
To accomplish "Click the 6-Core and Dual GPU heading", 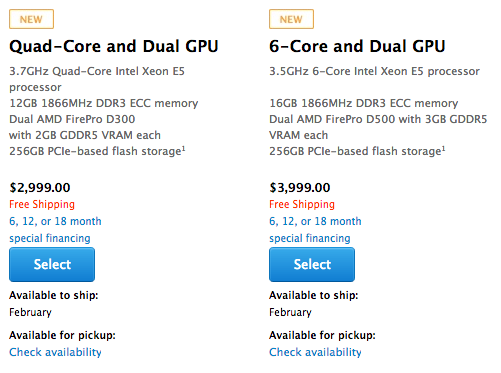I will 357,46.
